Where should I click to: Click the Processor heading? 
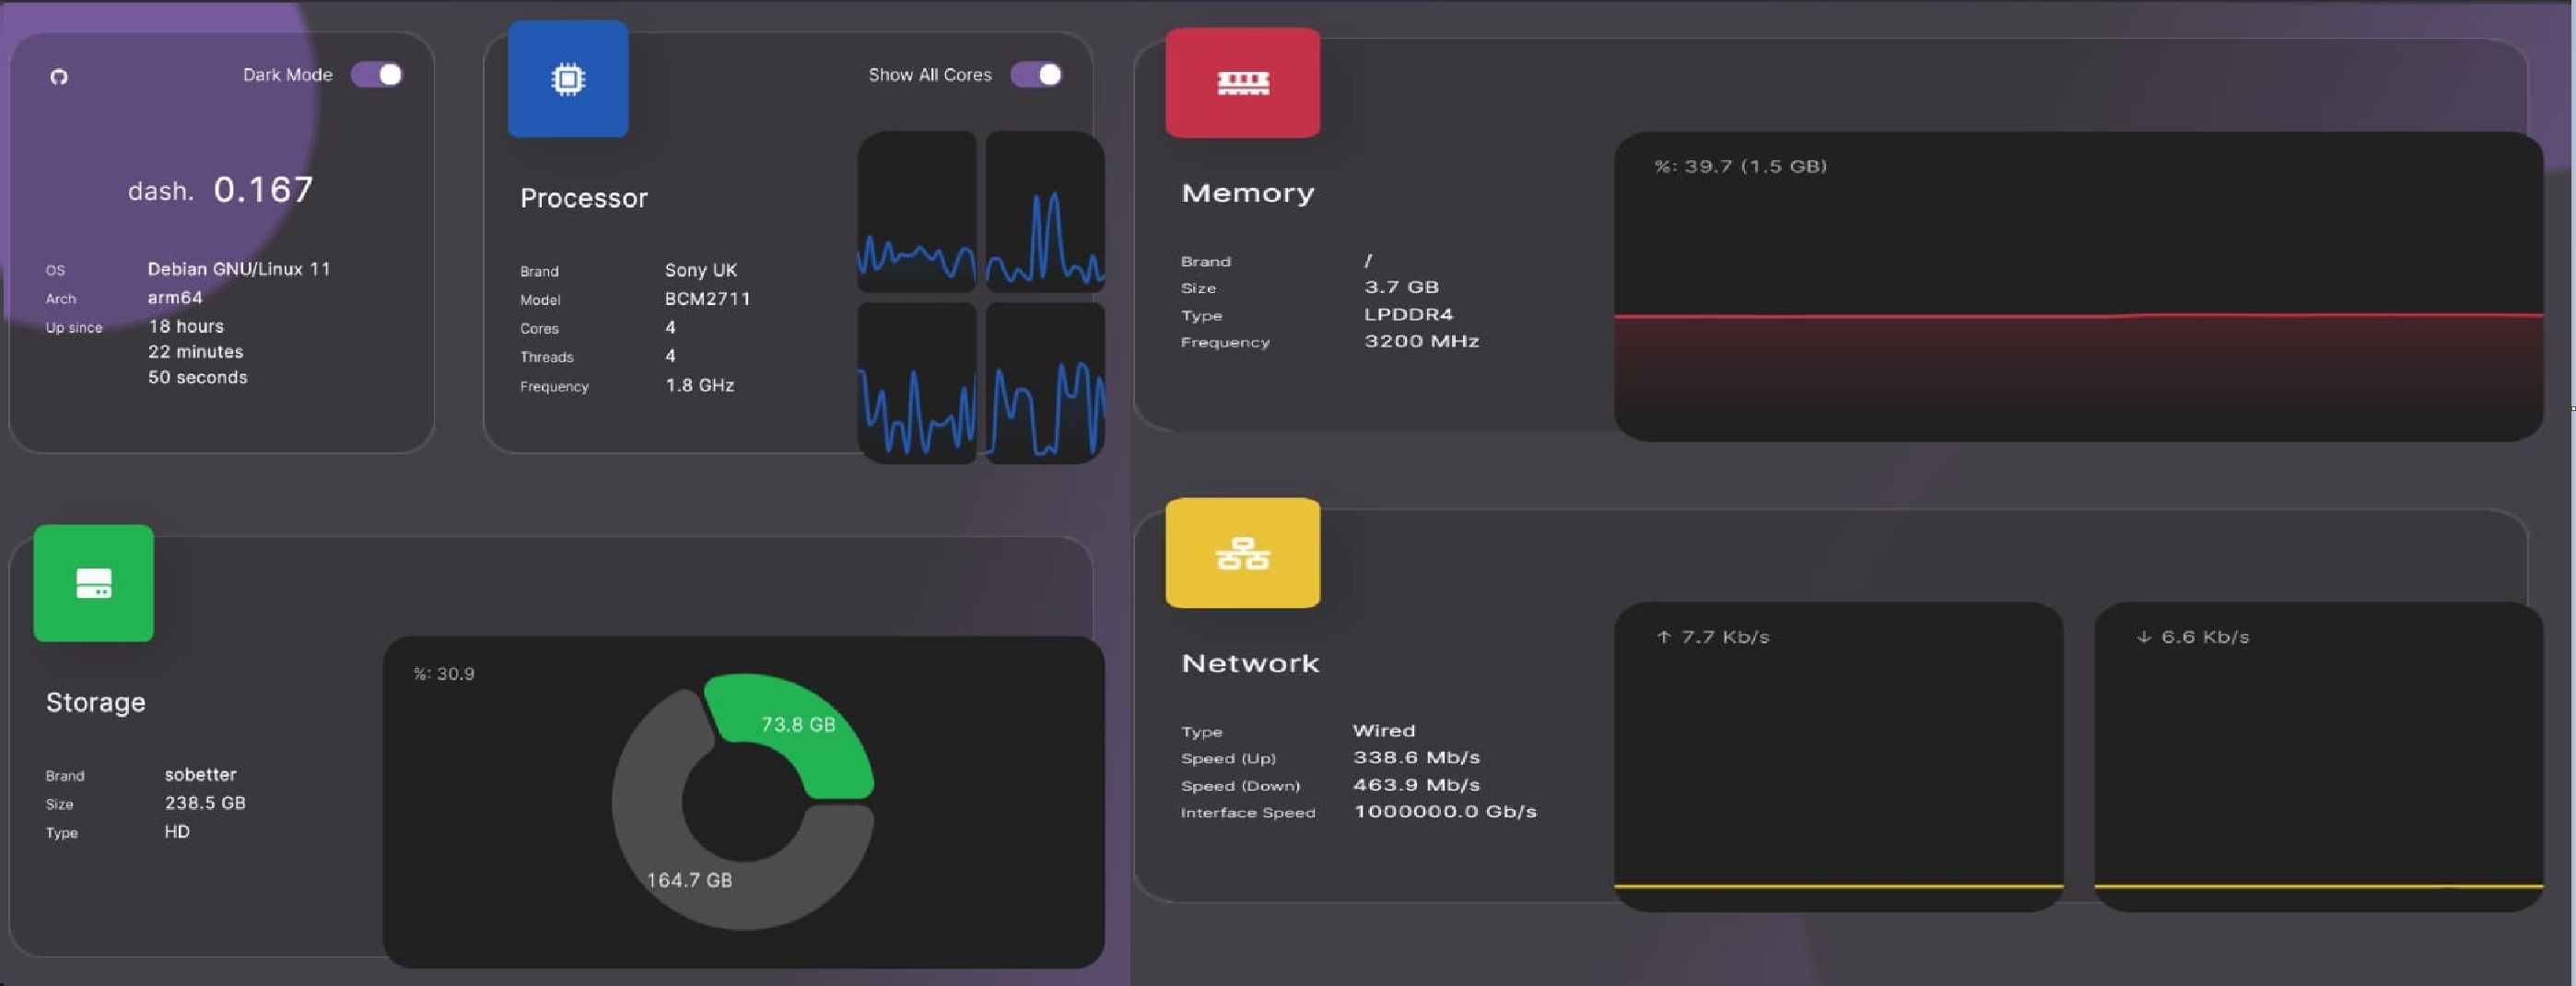[584, 198]
